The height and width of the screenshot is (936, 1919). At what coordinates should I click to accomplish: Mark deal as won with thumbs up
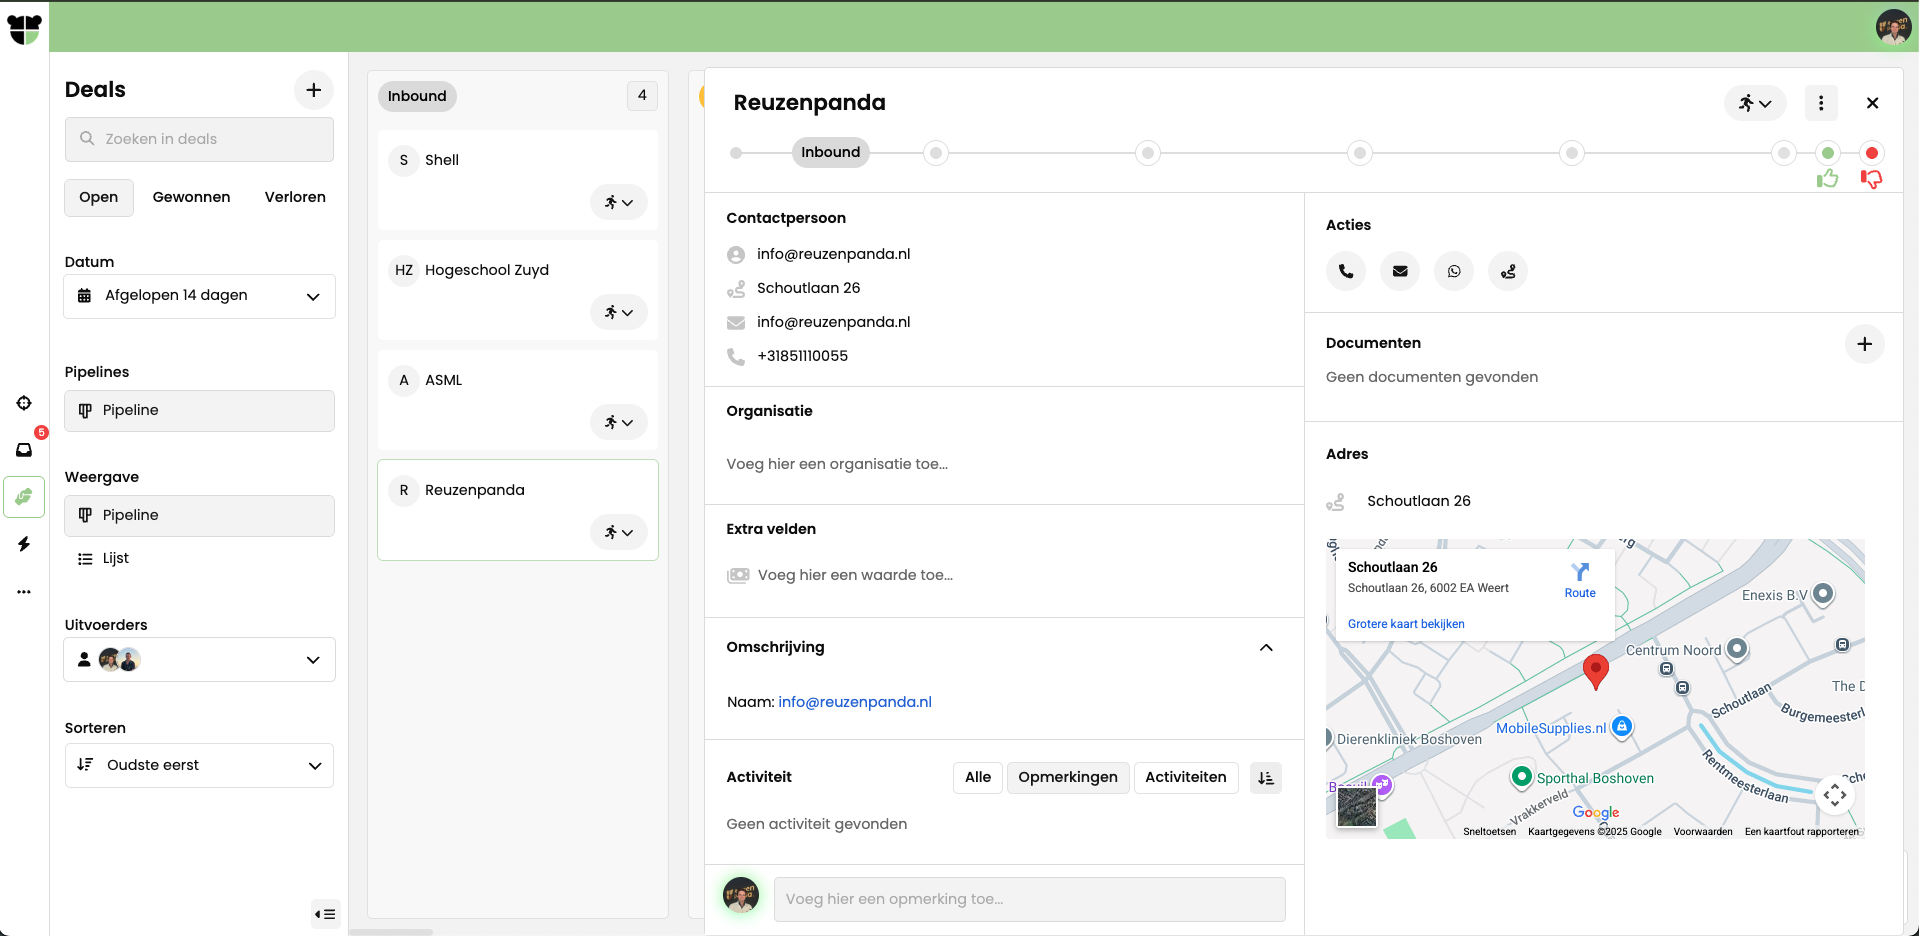click(x=1827, y=179)
